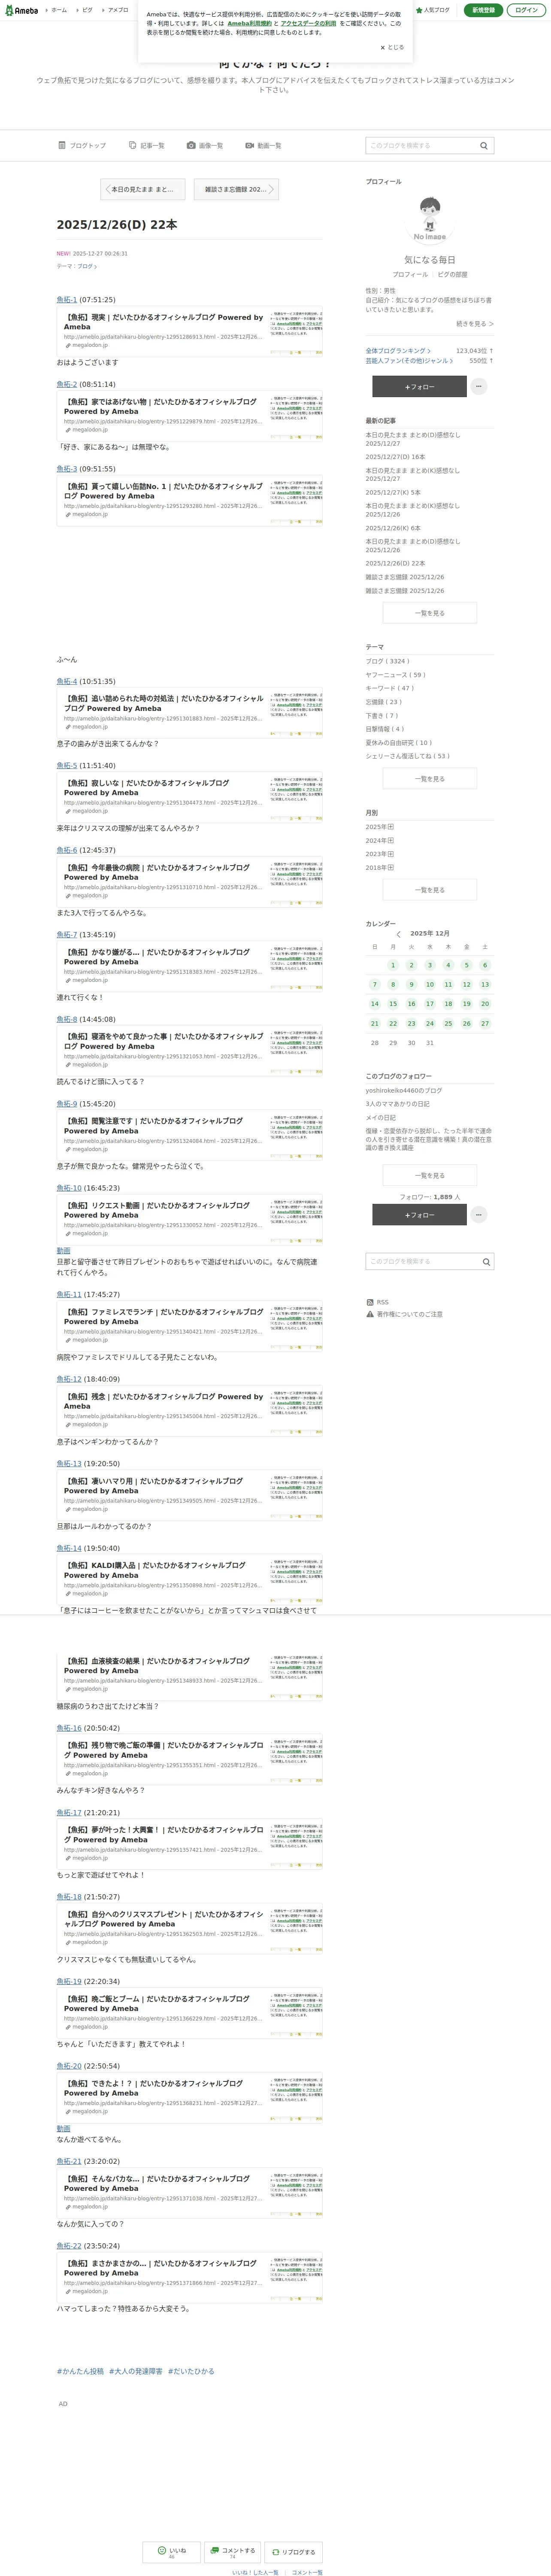Click the search magnifier in top blog search
551x2576 pixels.
484,146
